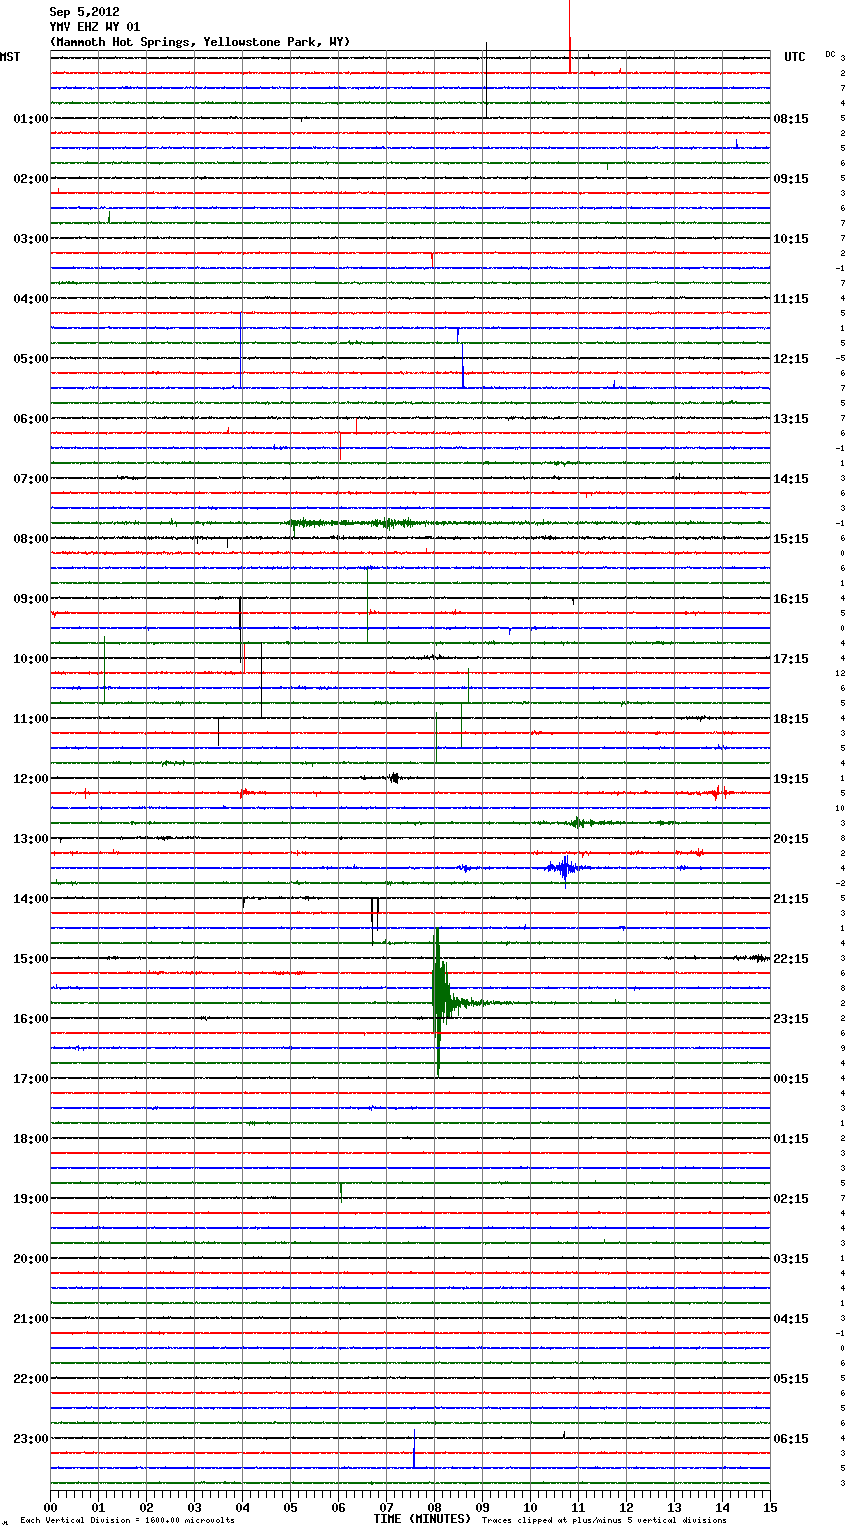
Task: Click the 'TIME (MINUTES)' axis title
Action: coord(422,1519)
